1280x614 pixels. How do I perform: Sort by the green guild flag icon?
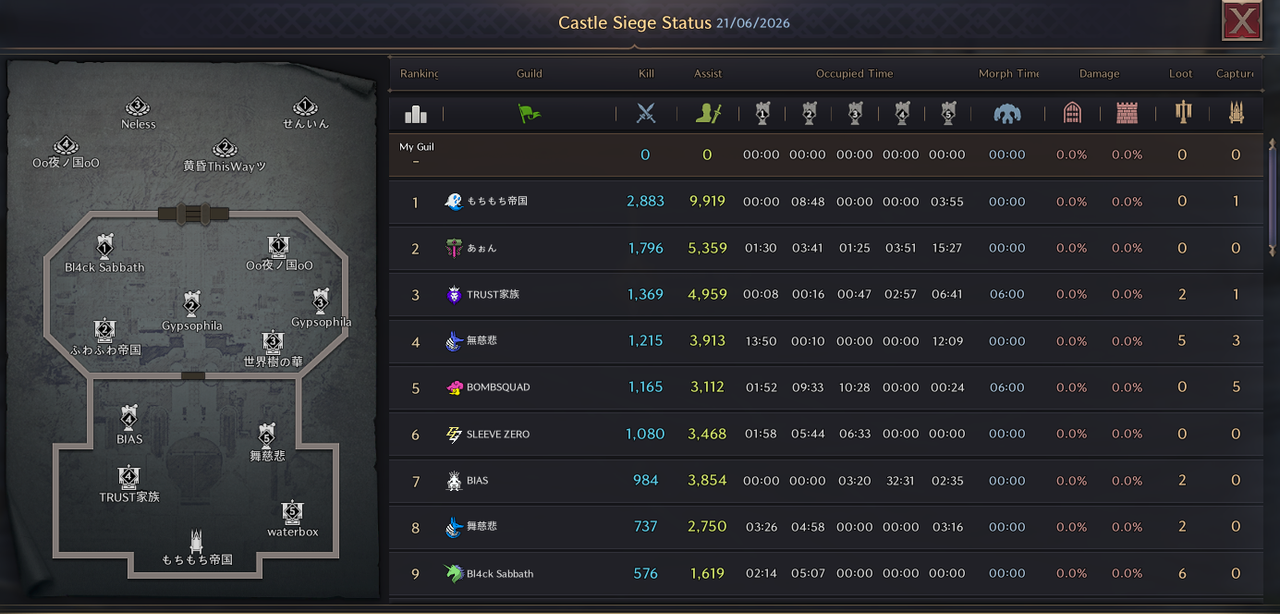coord(529,114)
